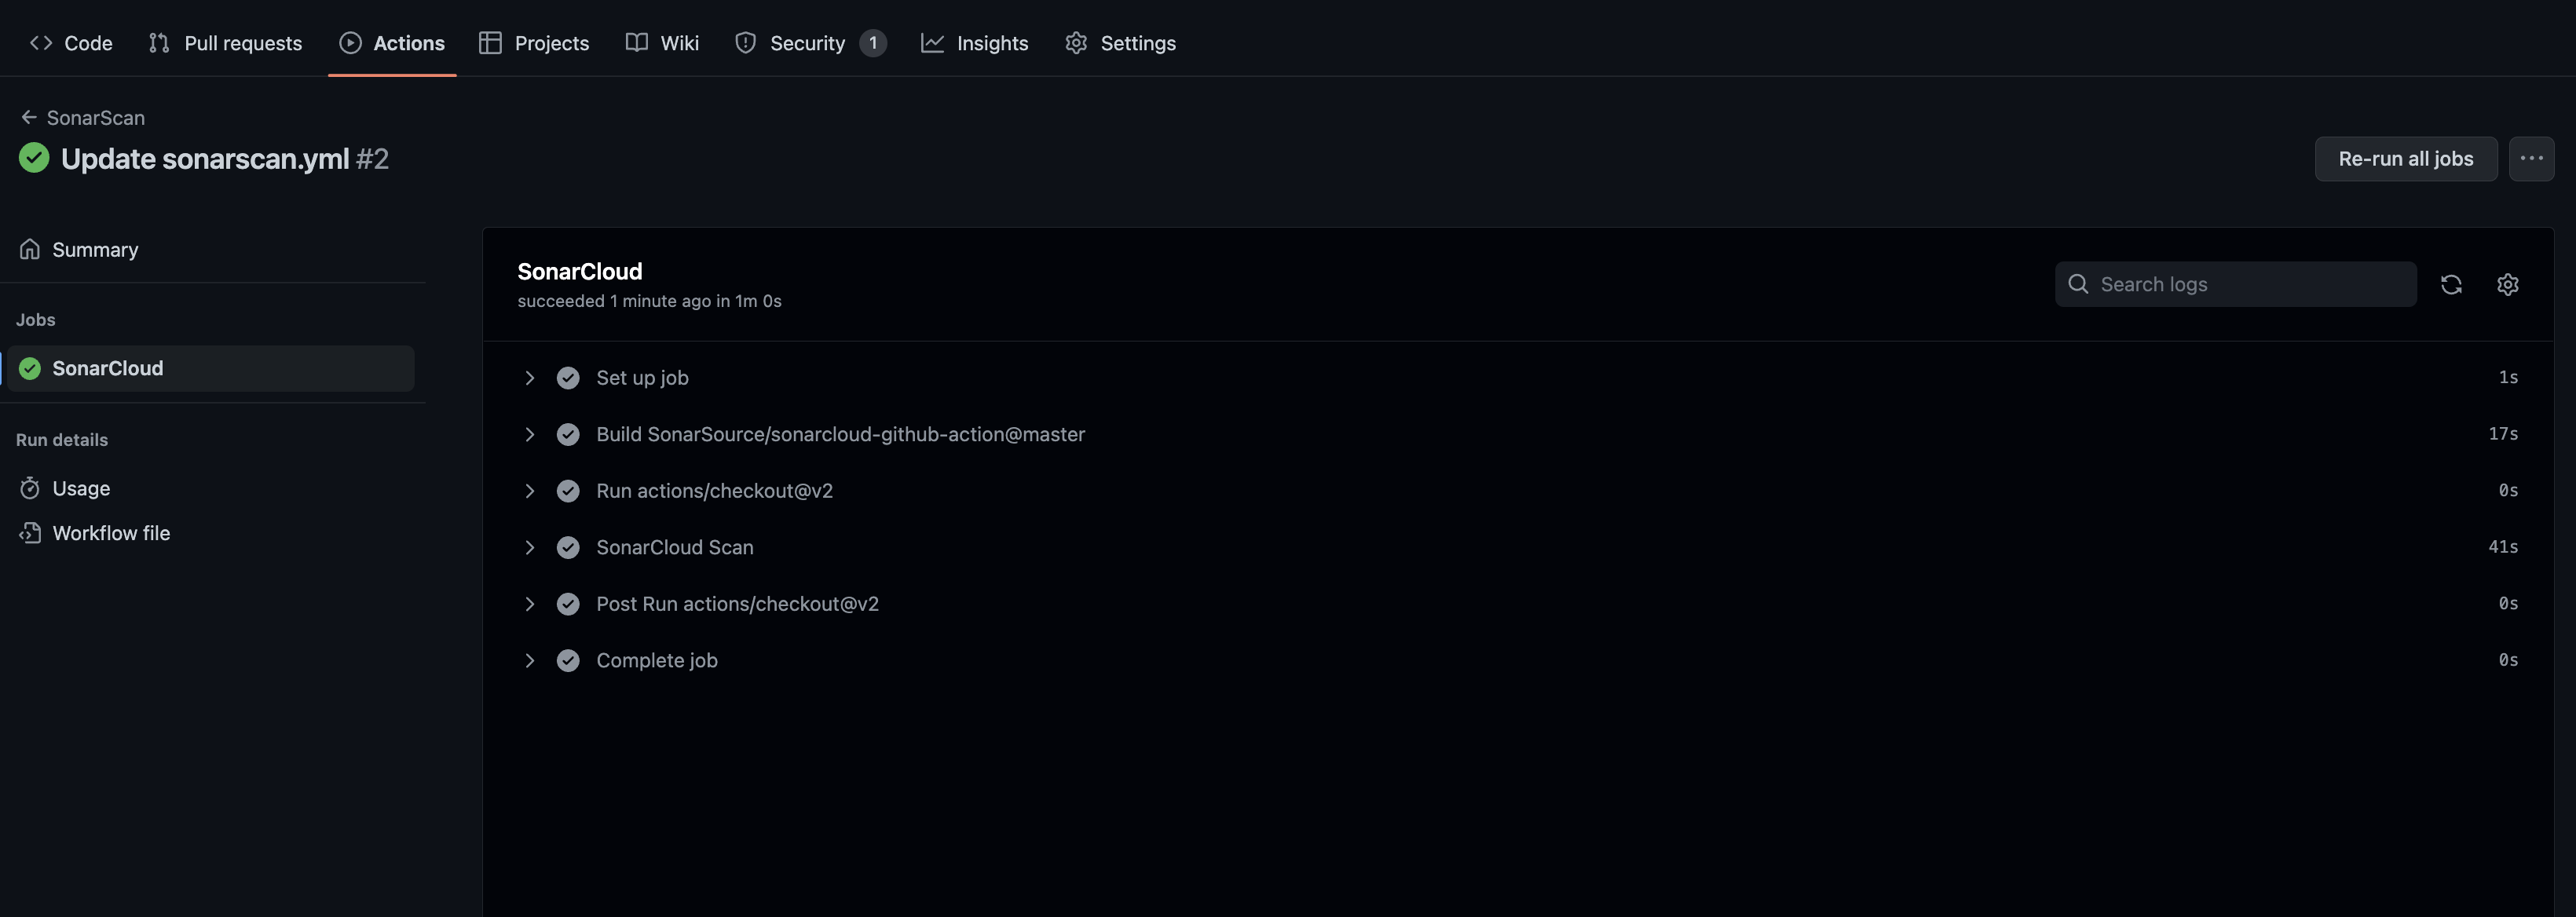Open the Insights tab

975,43
